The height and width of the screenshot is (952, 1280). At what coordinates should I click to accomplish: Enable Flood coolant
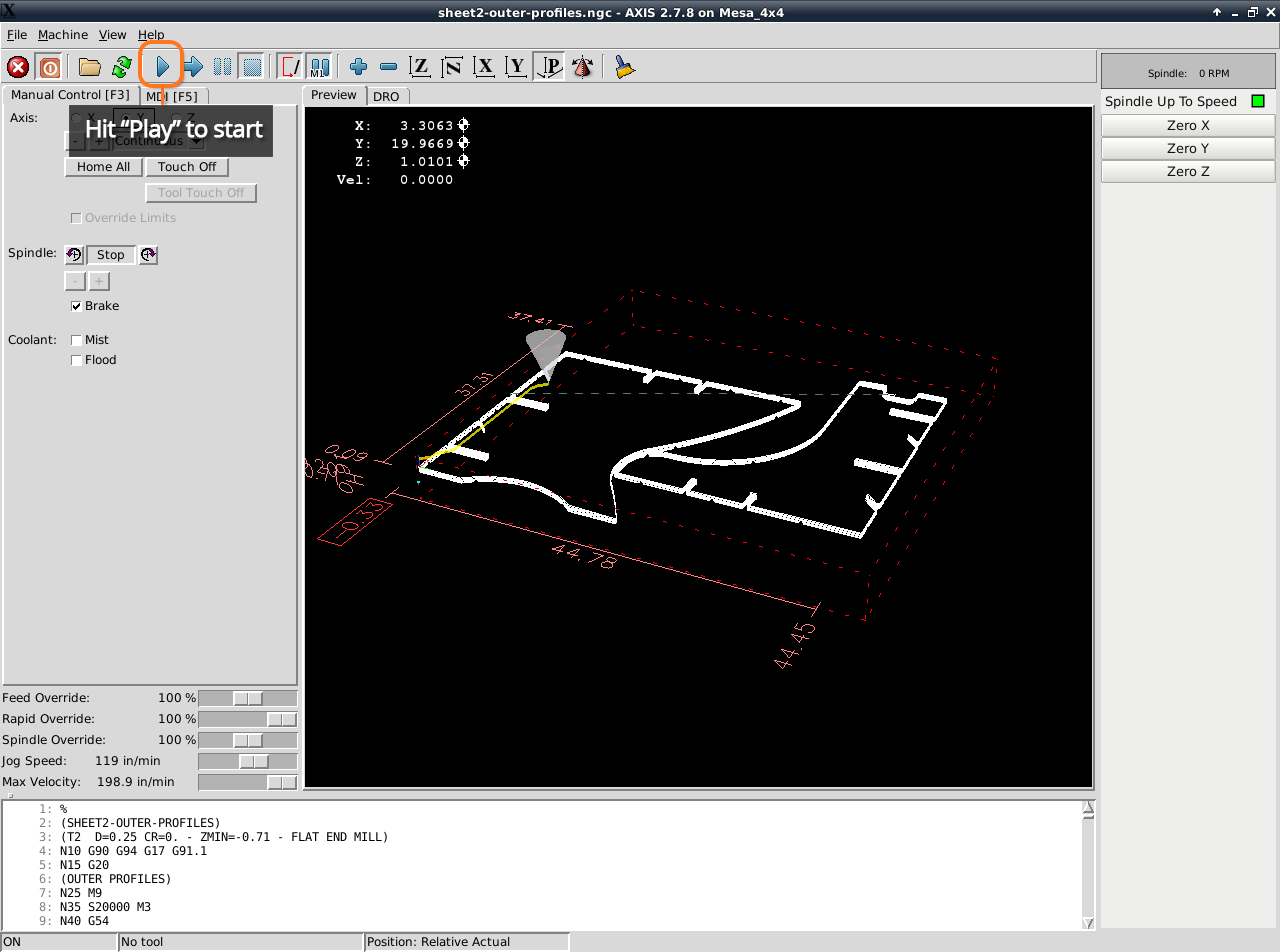click(x=77, y=360)
